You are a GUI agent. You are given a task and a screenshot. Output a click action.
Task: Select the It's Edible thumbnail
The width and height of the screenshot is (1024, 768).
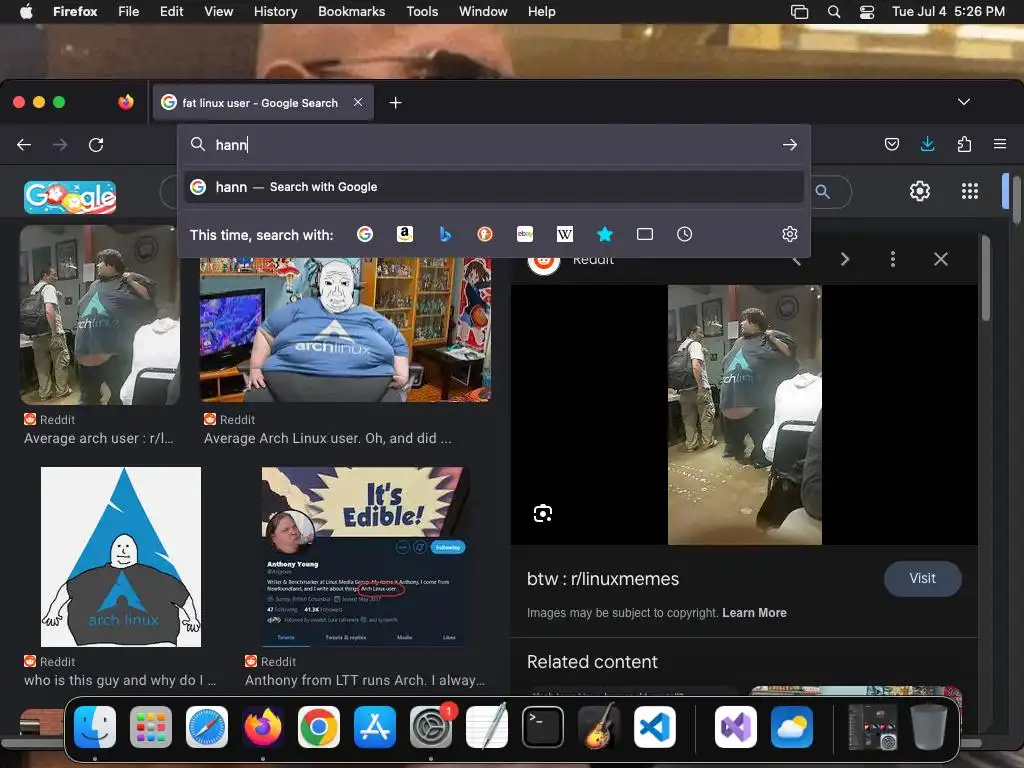click(365, 556)
